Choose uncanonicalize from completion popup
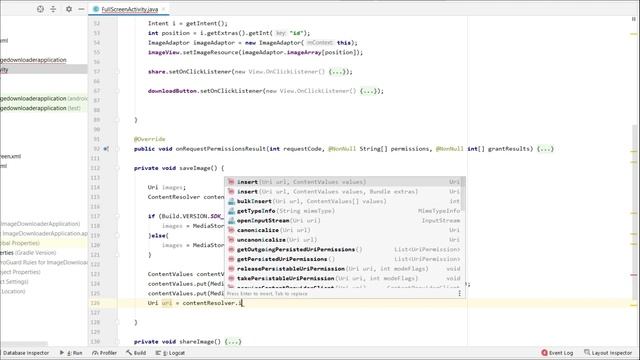 coord(344,240)
